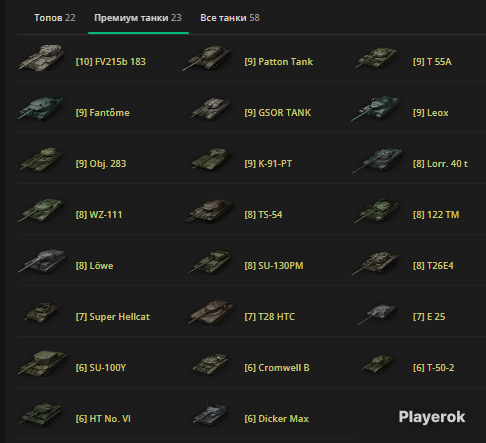Click the E 25 tank icon
The image size is (486, 443).
click(377, 314)
